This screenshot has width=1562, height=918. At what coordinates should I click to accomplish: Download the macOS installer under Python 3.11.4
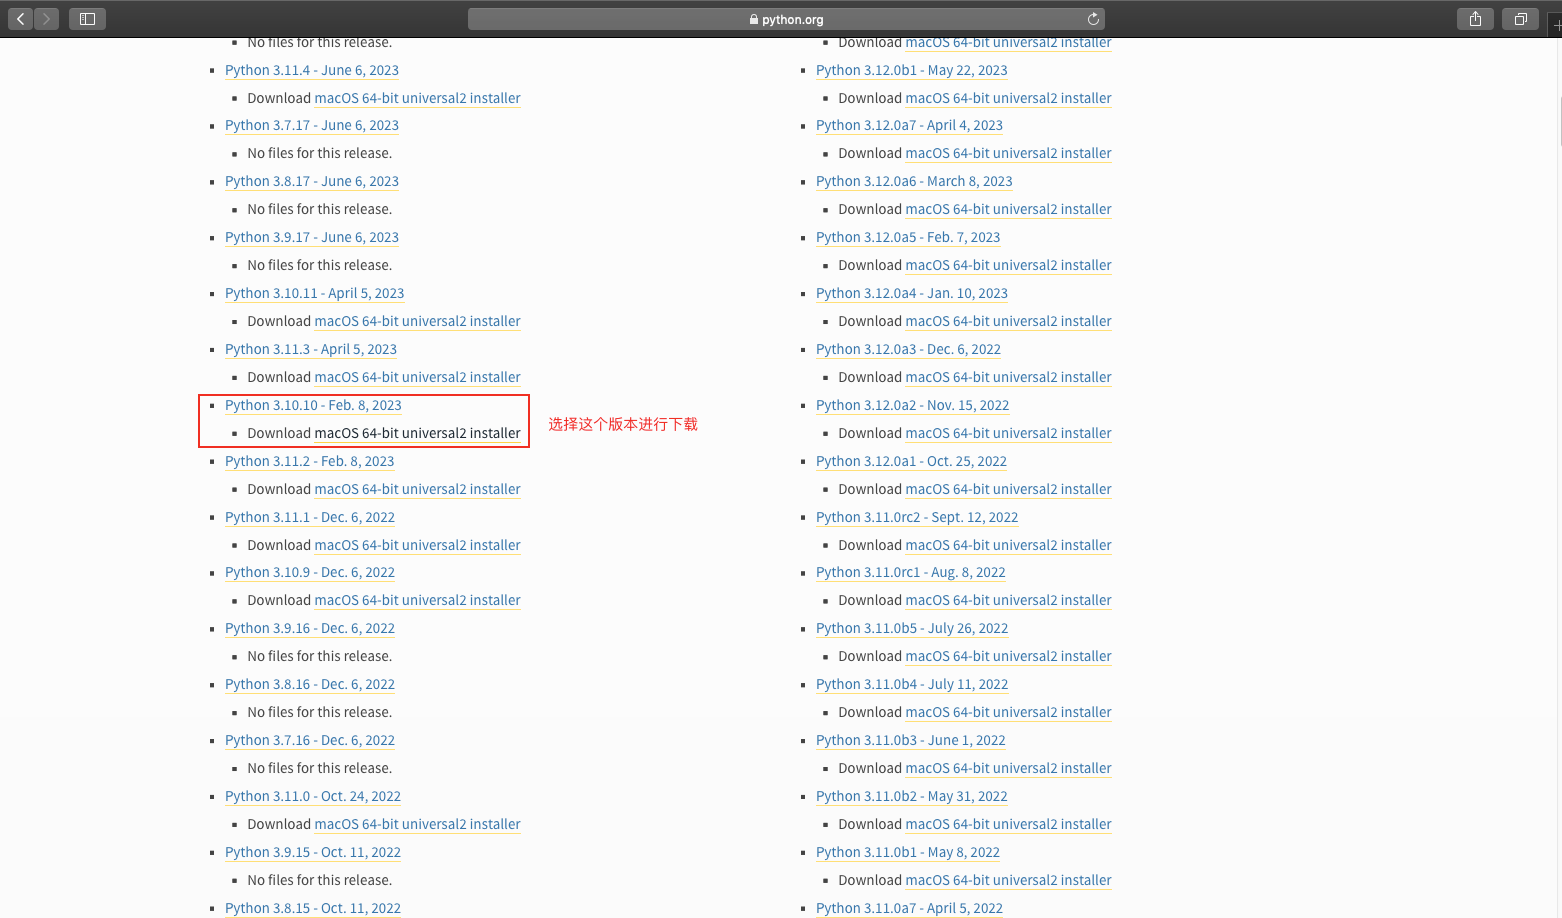click(x=417, y=98)
